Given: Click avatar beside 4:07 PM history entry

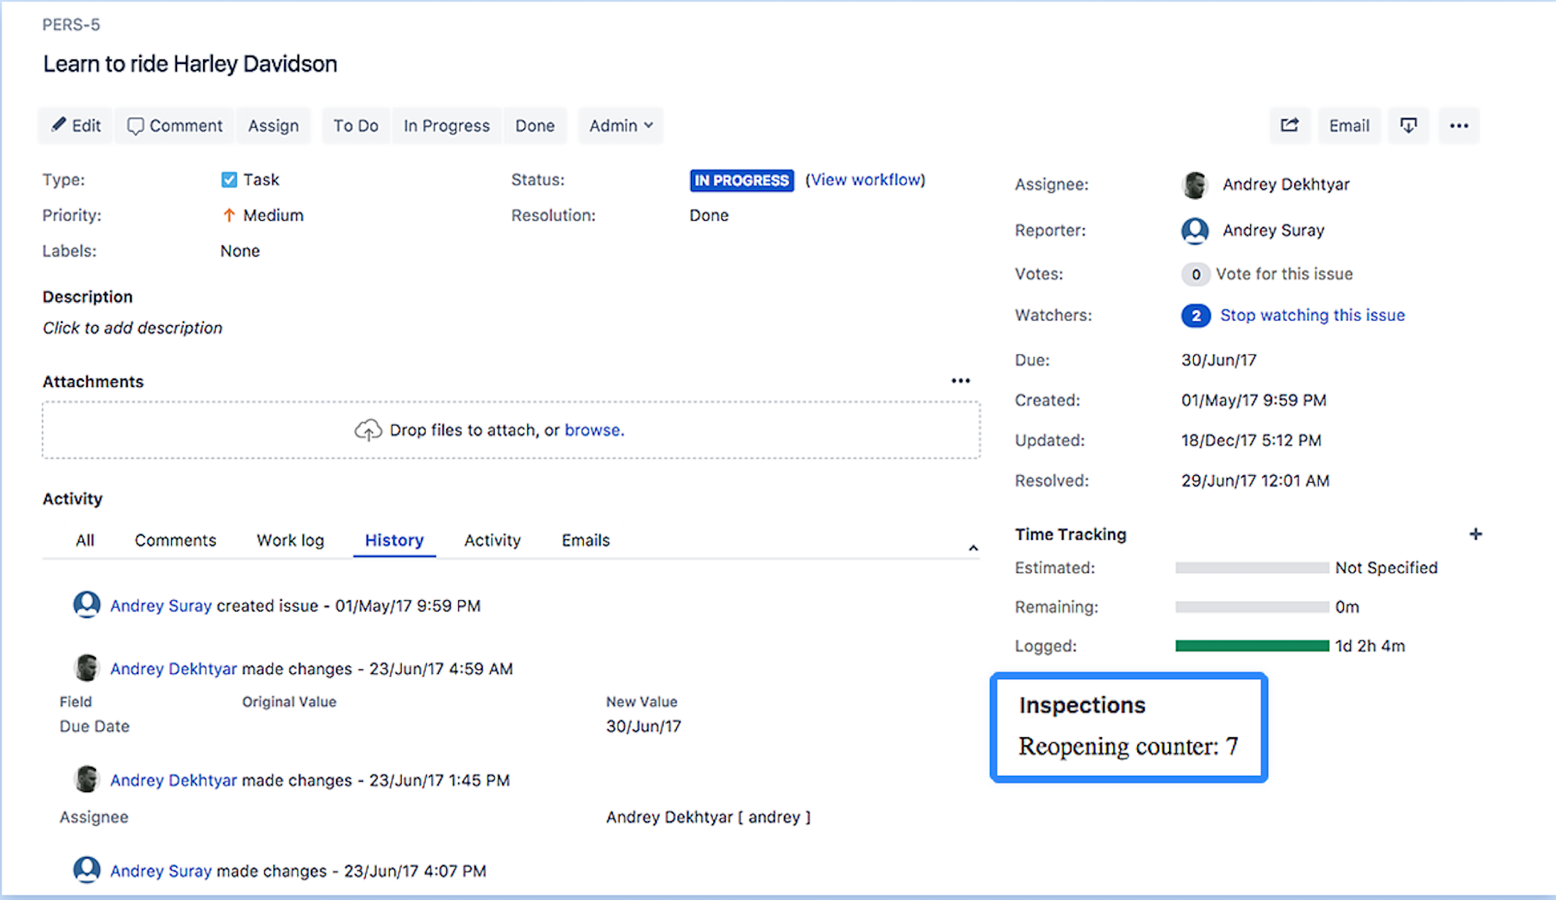Looking at the screenshot, I should tap(87, 870).
